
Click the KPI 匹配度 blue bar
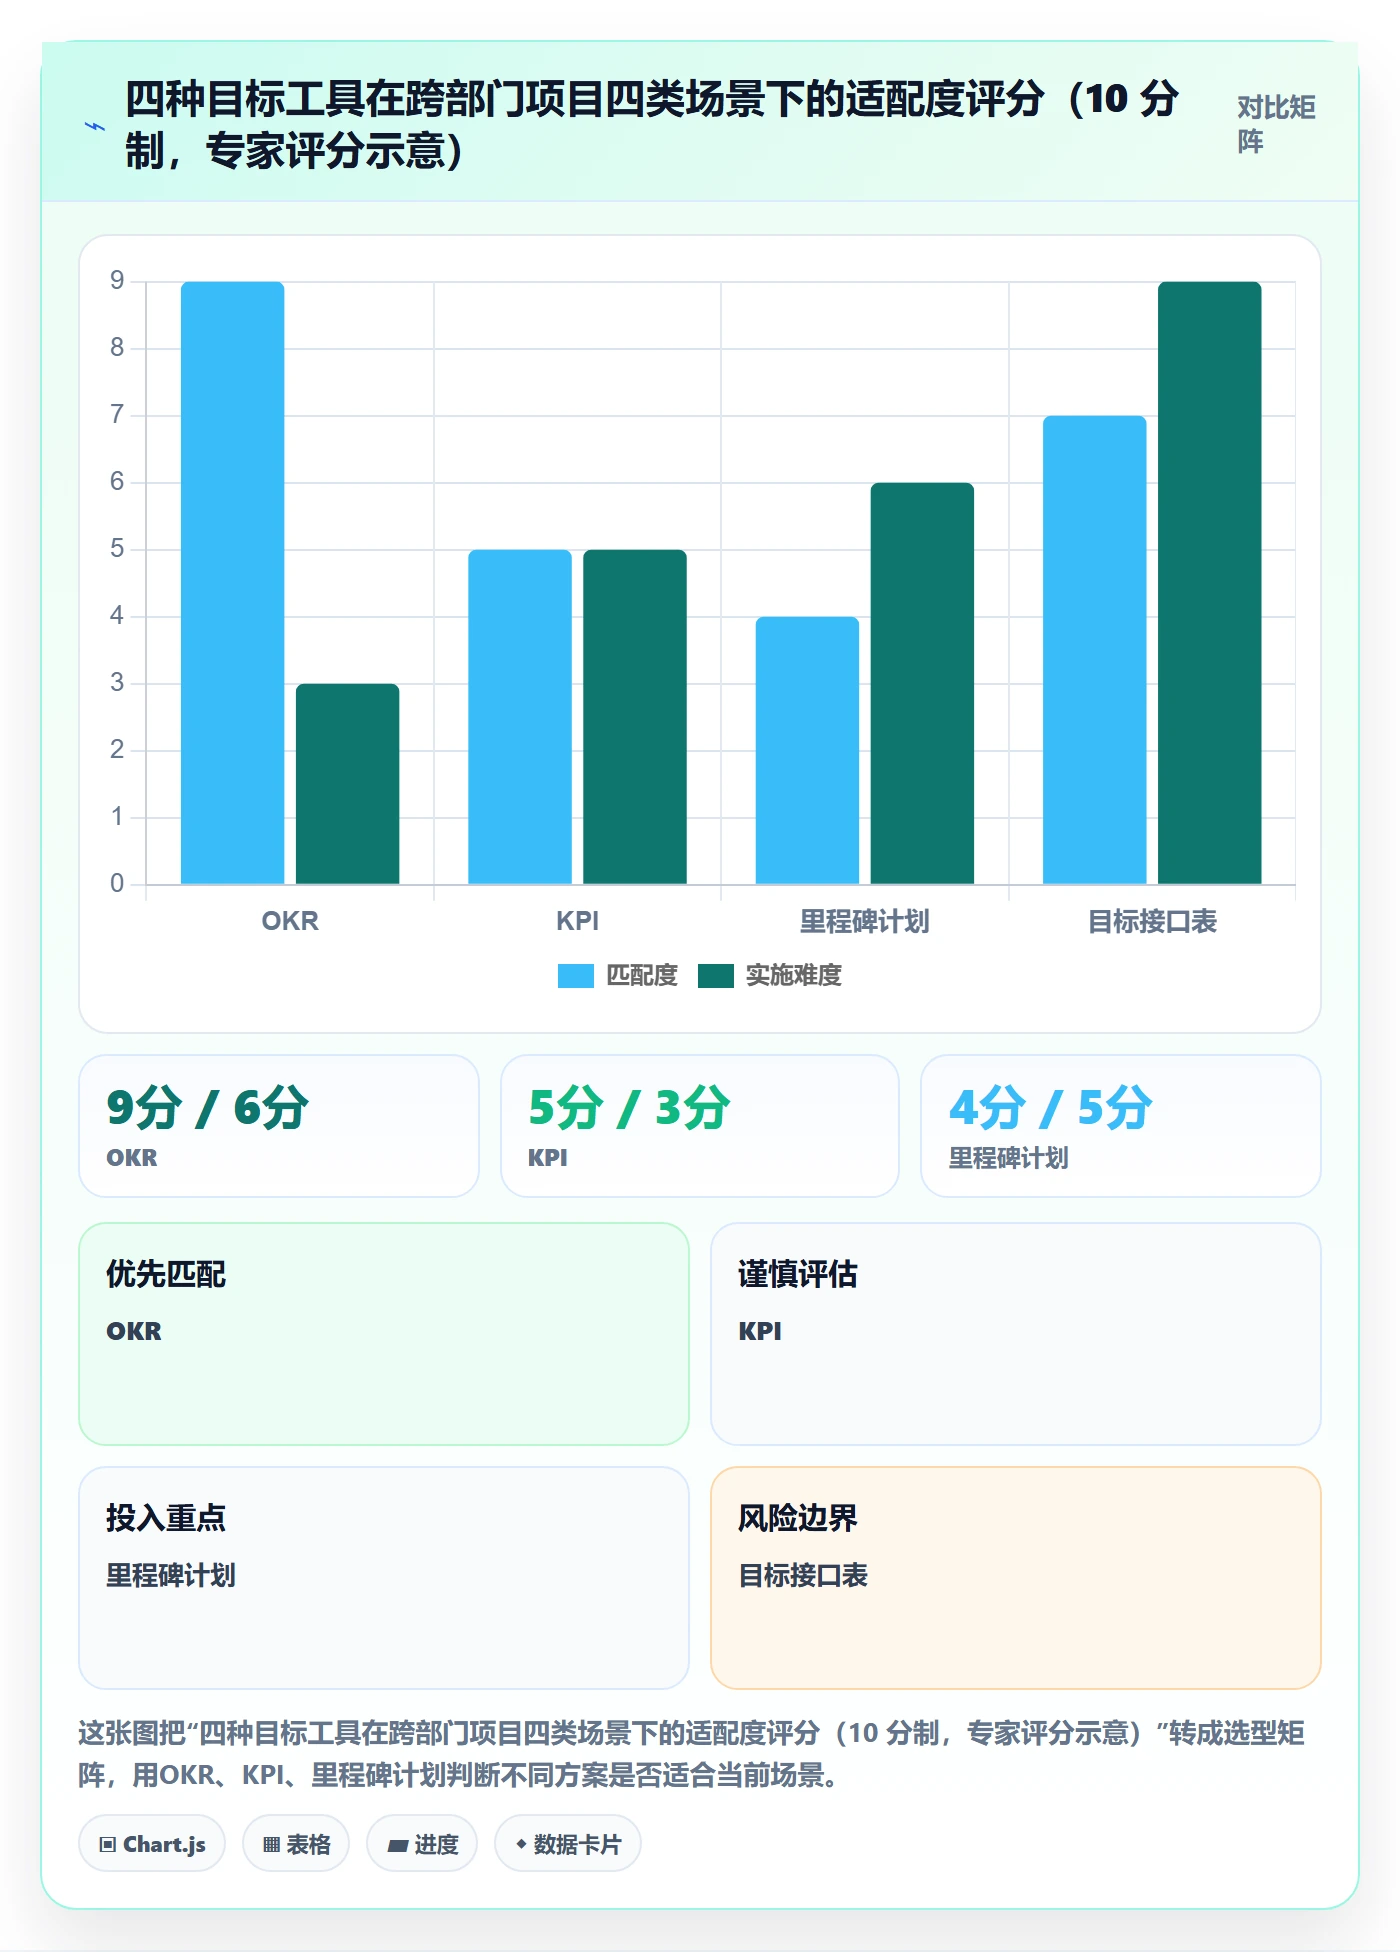tap(520, 717)
